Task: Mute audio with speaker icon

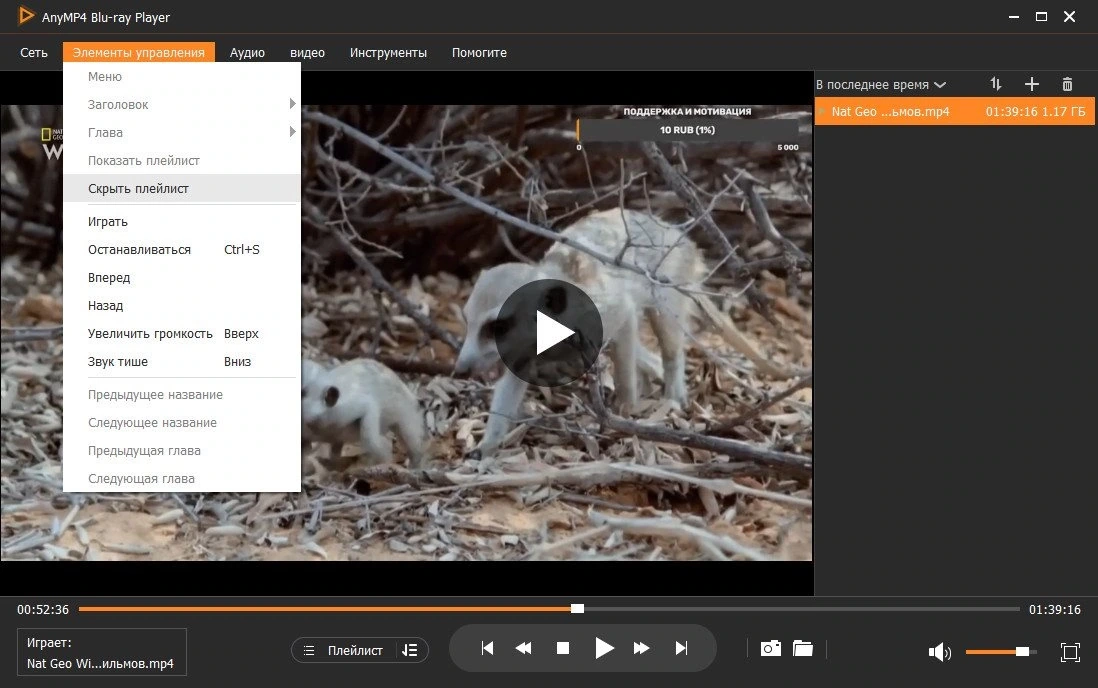Action: 939,652
